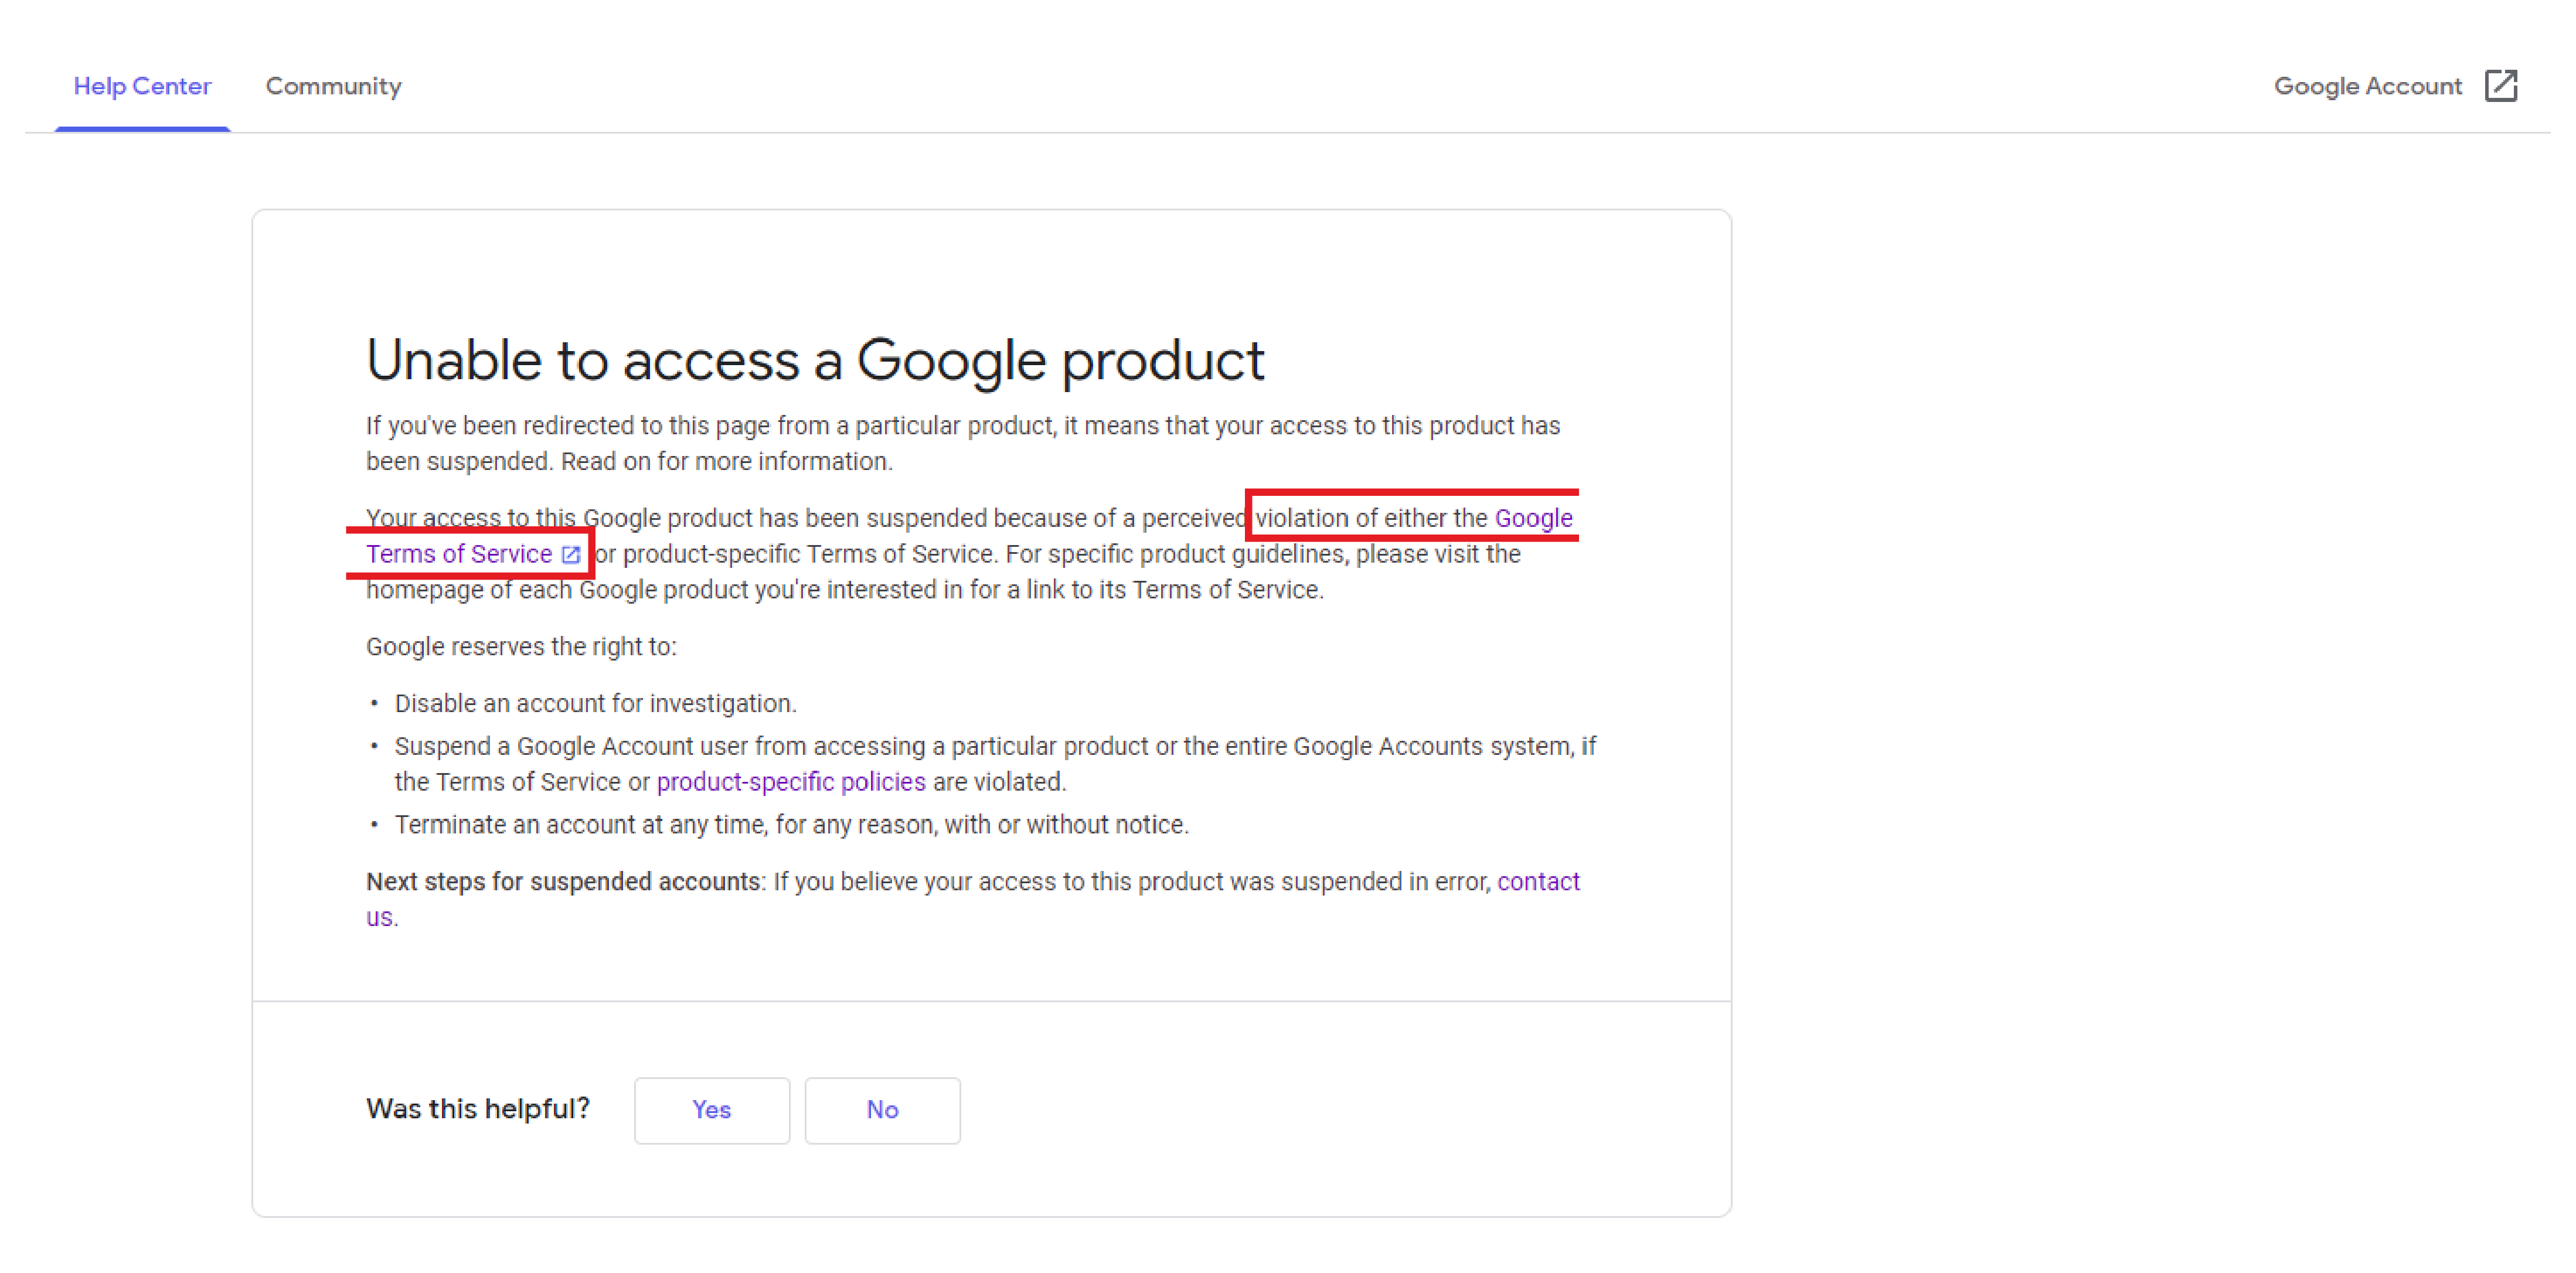Select the Disable an account for investigation bullet

point(595,704)
